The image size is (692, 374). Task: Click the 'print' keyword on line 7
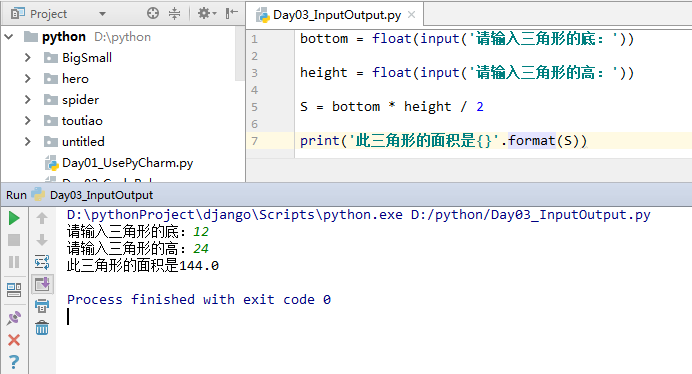320,140
